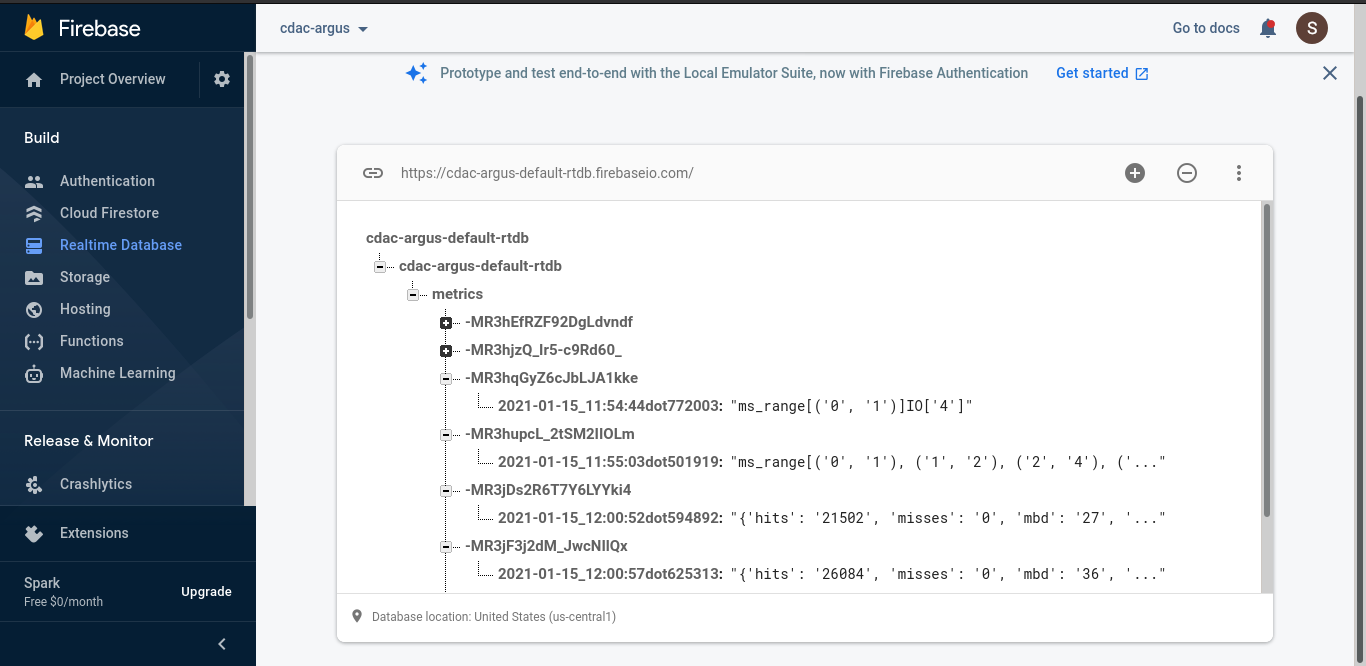The width and height of the screenshot is (1366, 666).
Task: Click Get started link in banner
Action: point(1102,73)
